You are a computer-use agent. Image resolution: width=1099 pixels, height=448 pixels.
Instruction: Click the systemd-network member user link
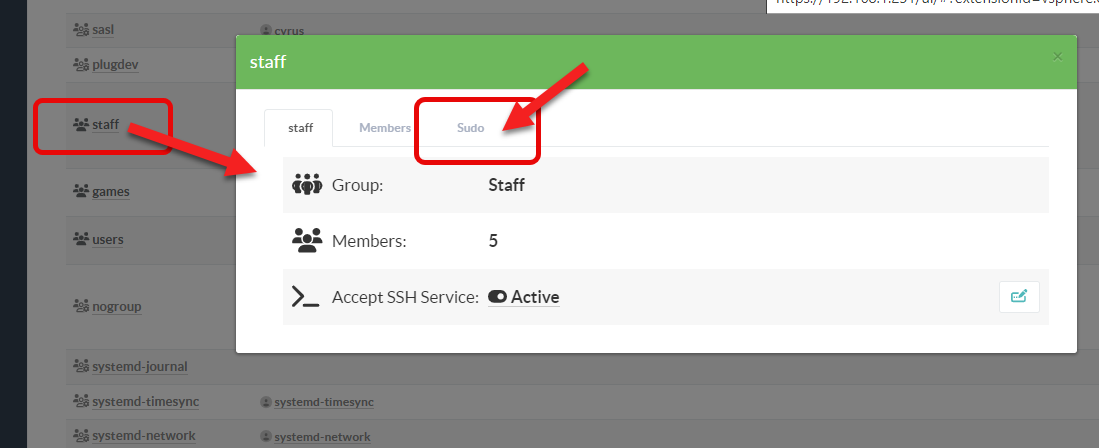tap(322, 437)
